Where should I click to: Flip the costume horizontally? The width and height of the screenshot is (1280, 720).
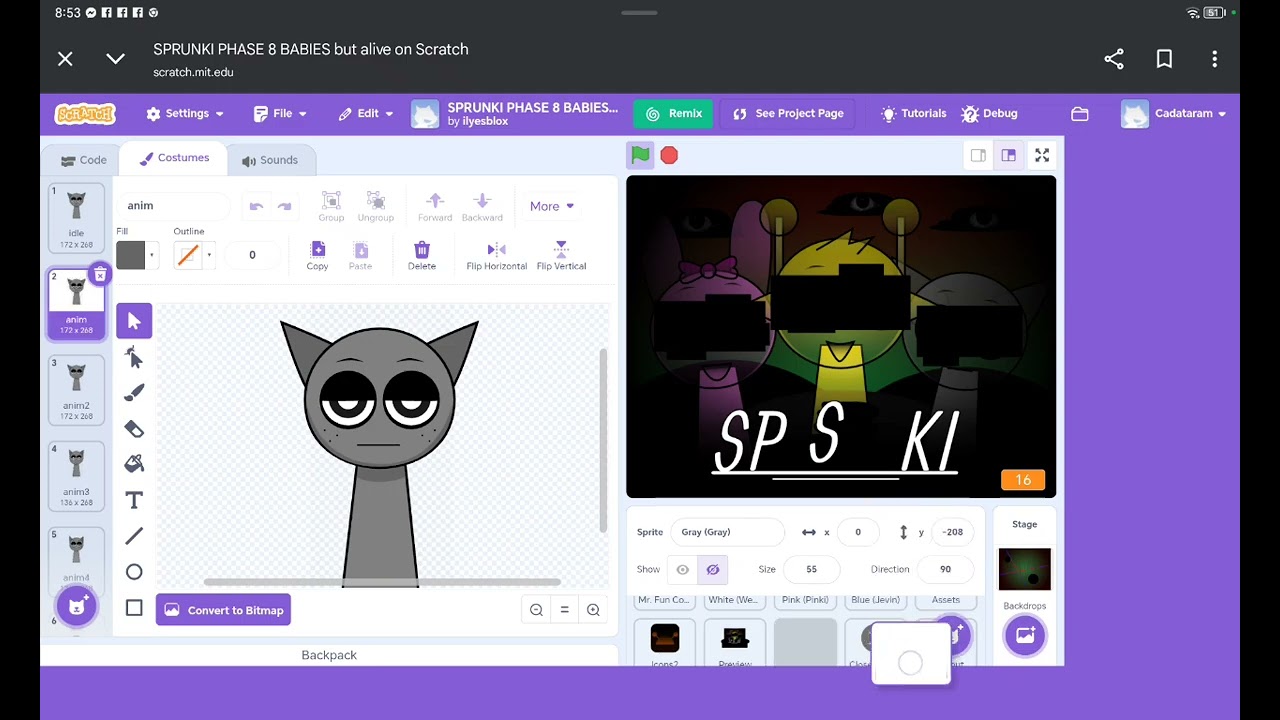click(x=496, y=256)
